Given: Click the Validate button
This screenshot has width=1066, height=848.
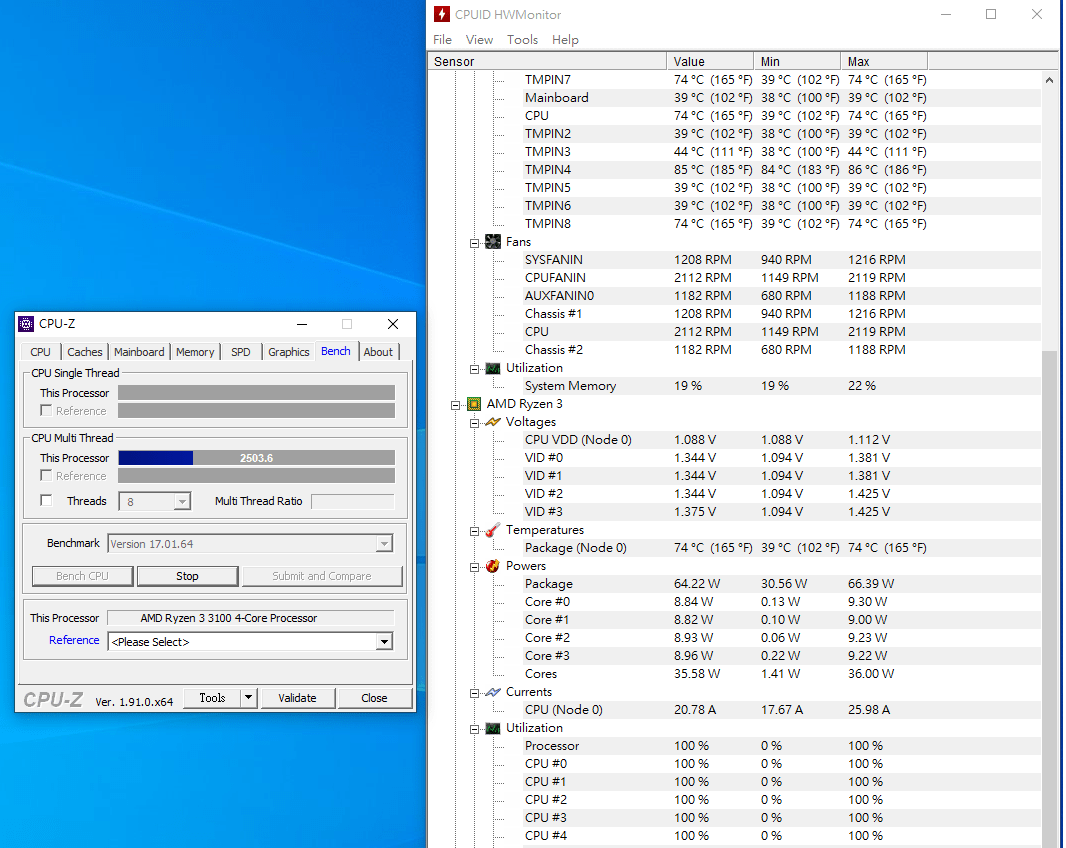Looking at the screenshot, I should [x=297, y=698].
